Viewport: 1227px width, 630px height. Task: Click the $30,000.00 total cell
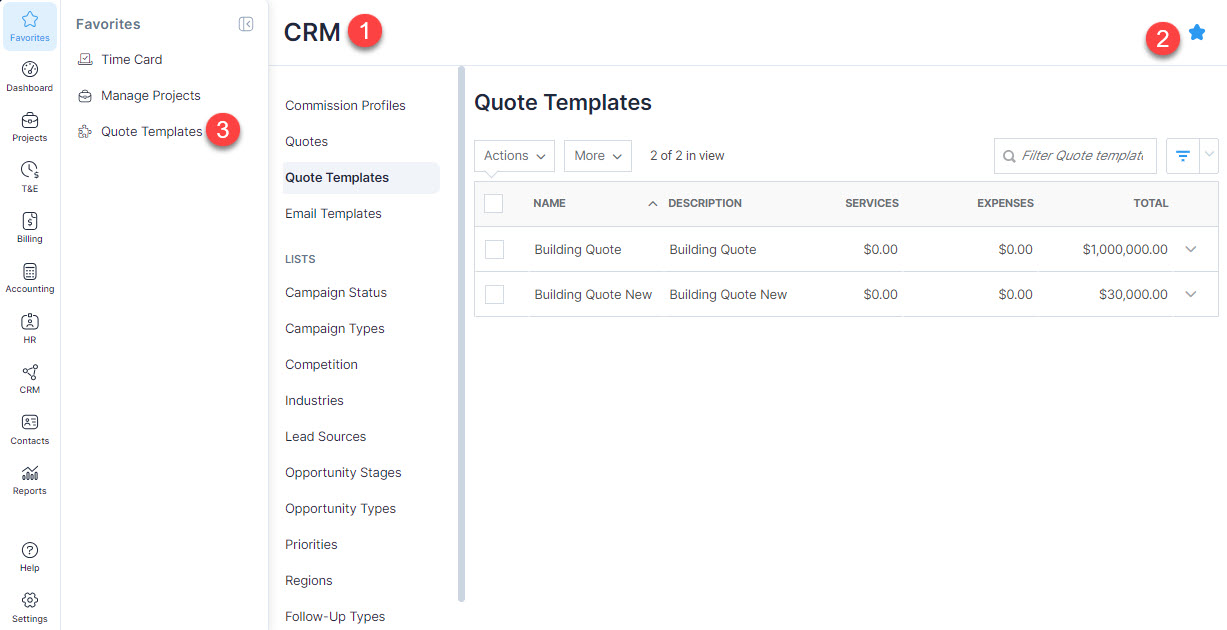pyautogui.click(x=1134, y=295)
